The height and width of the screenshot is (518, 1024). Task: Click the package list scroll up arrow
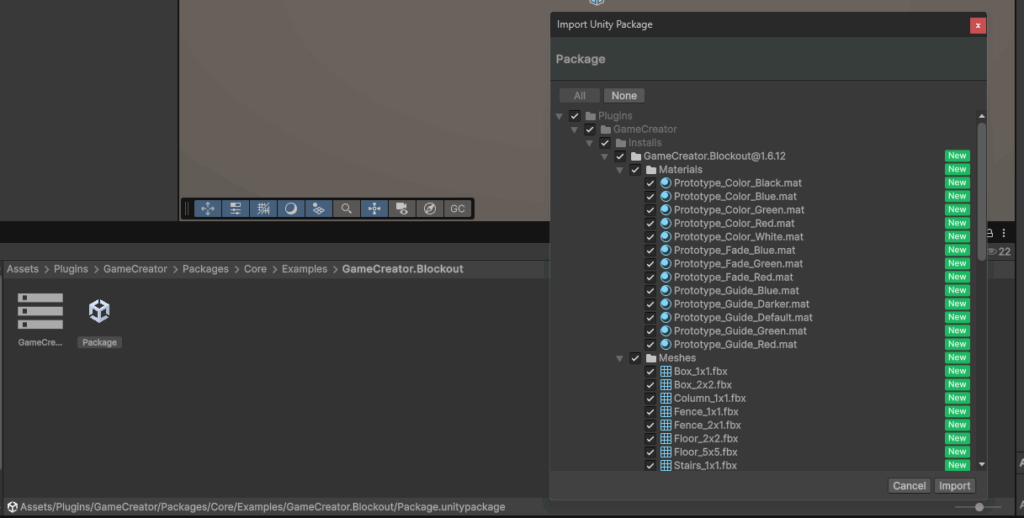point(982,116)
